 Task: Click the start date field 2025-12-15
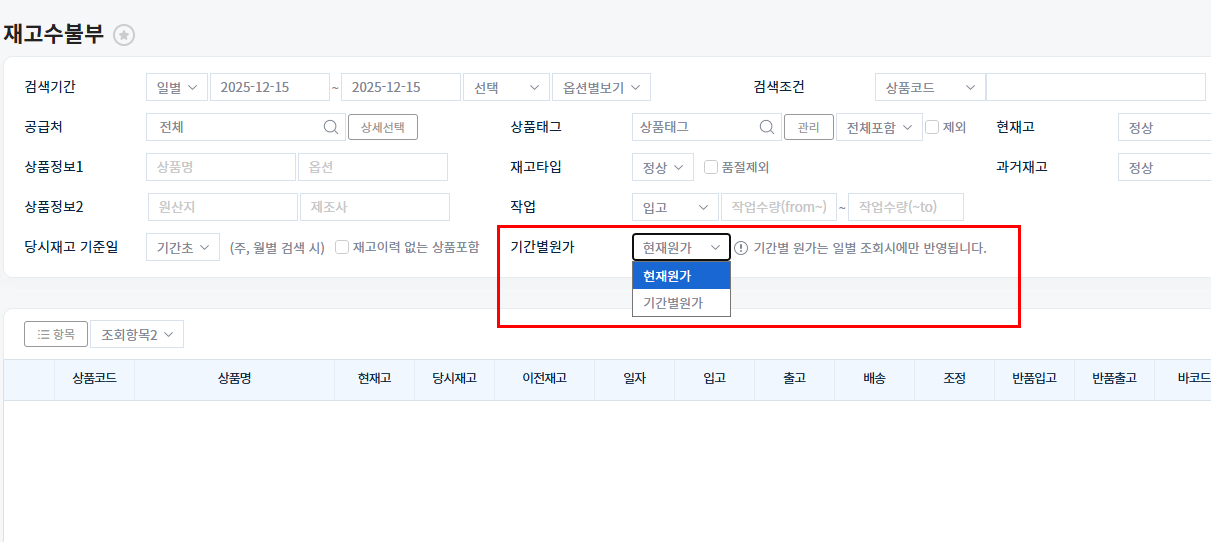(269, 87)
